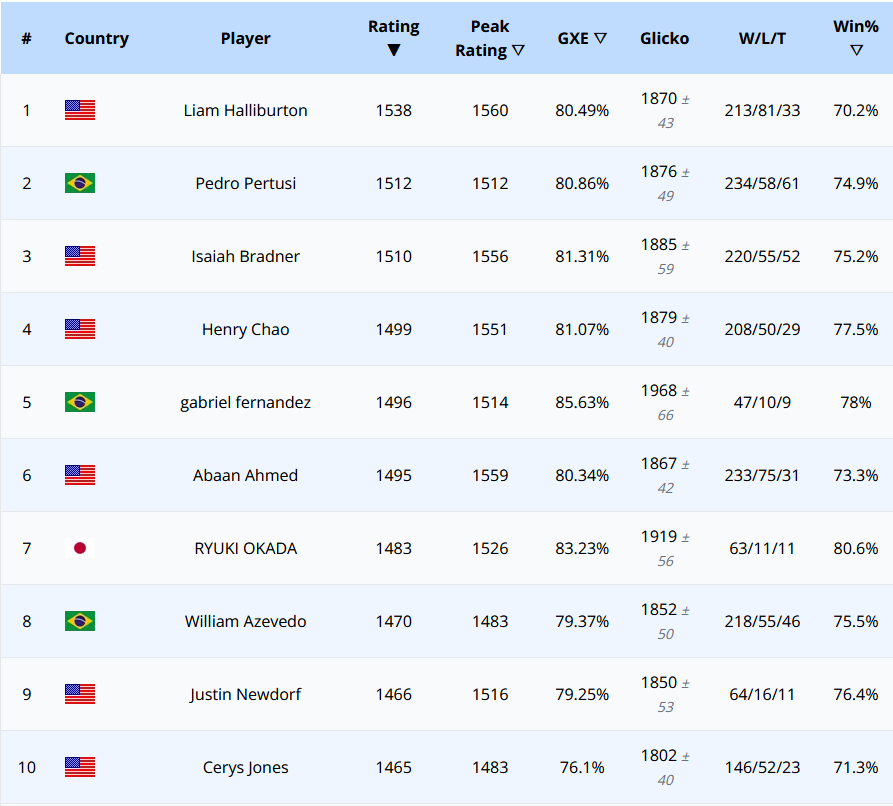Click the # column header
The height and width of the screenshot is (806, 893).
[26, 38]
